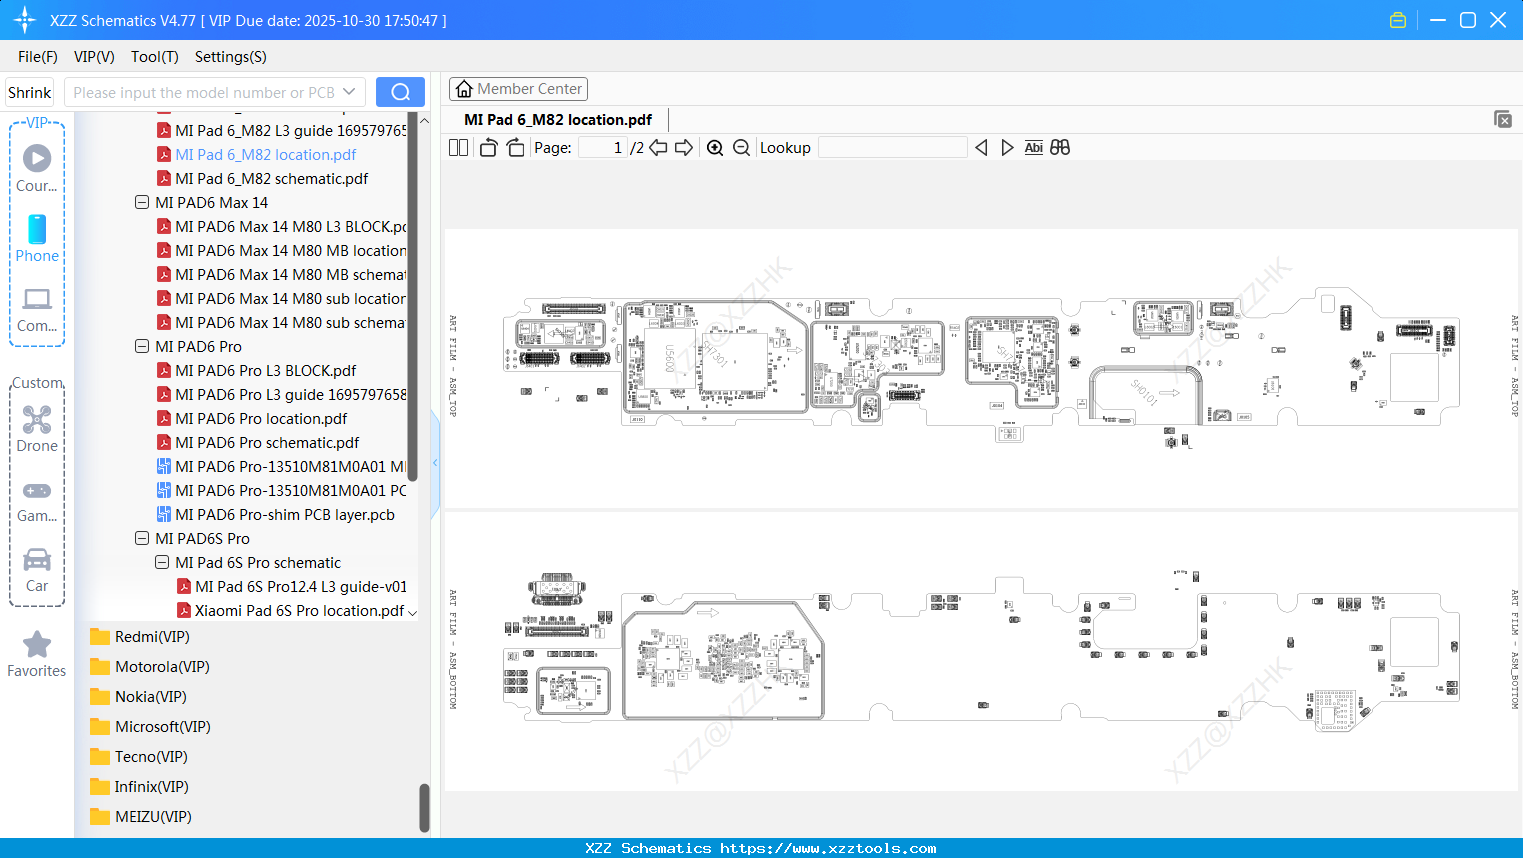1523x858 pixels.
Task: Toggle the Abi whole-word match icon
Action: point(1034,148)
